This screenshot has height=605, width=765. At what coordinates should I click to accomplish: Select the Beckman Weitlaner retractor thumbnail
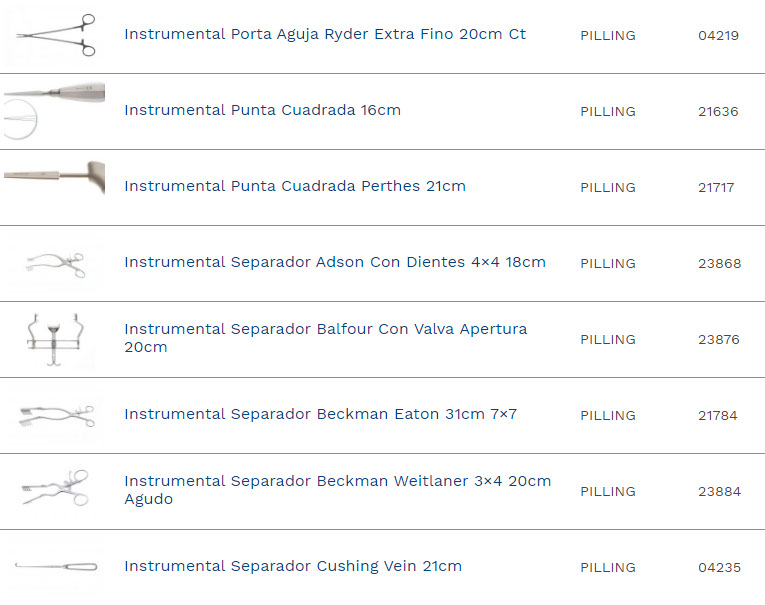(55, 490)
